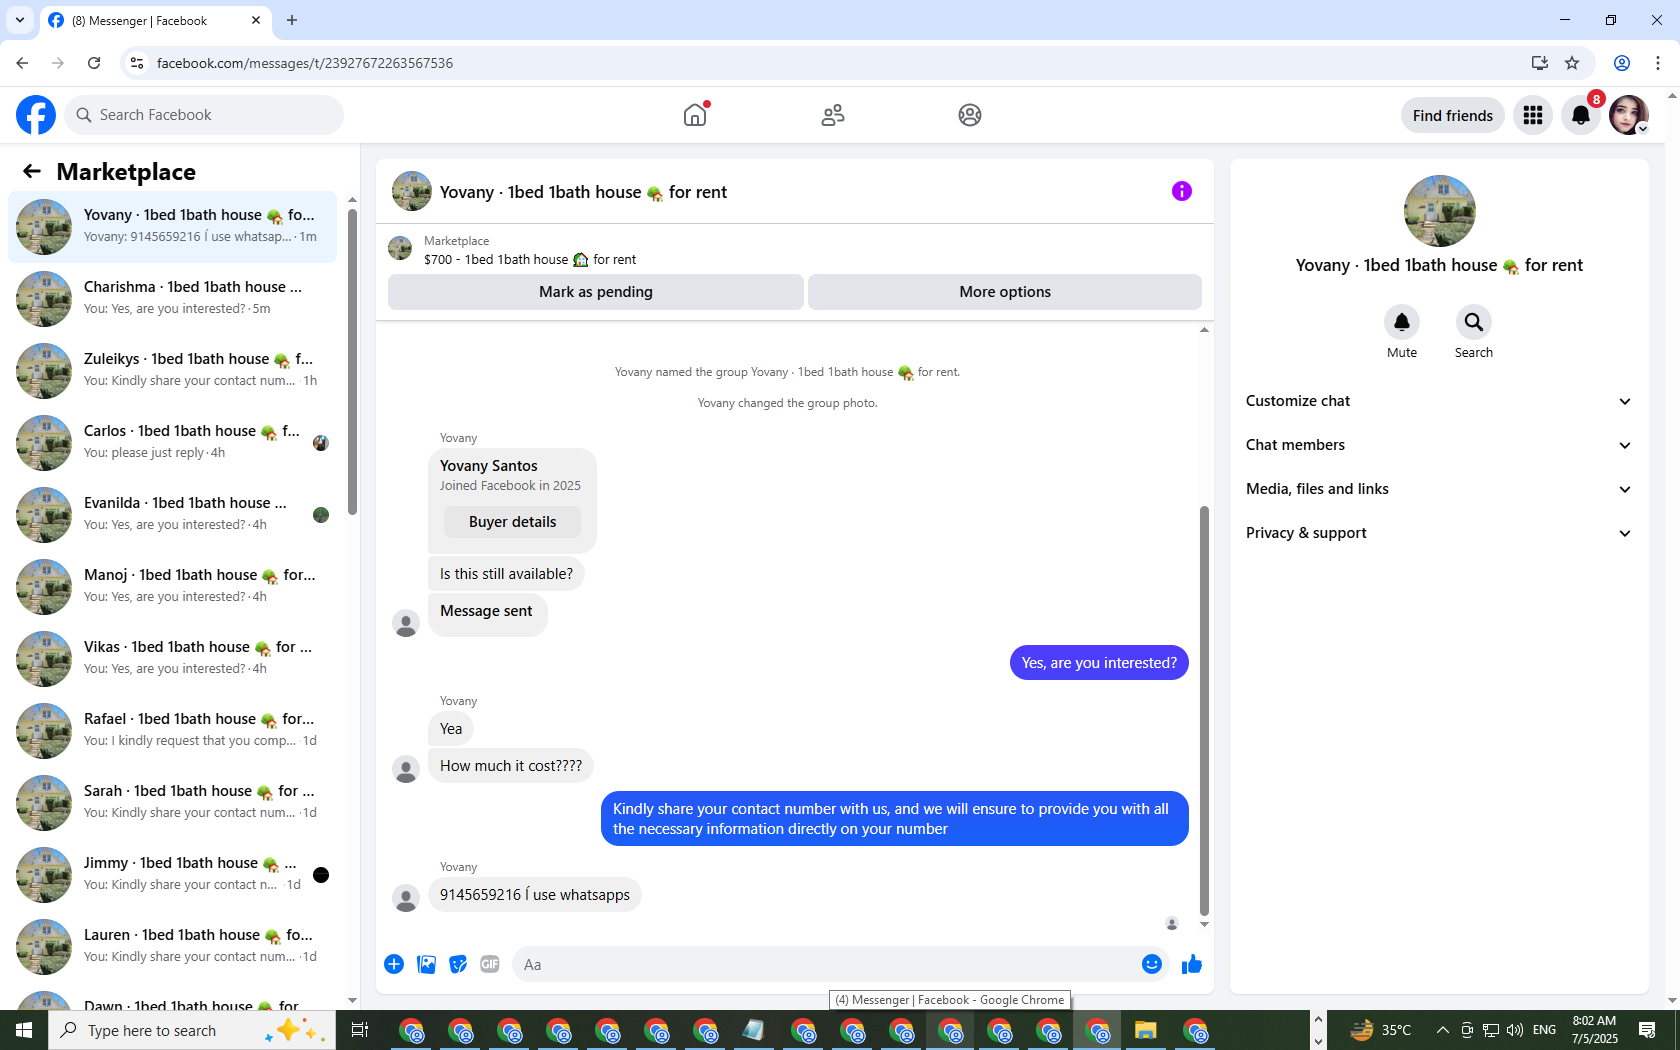The height and width of the screenshot is (1050, 1680).
Task: Open Windows Start menu
Action: (24, 1030)
